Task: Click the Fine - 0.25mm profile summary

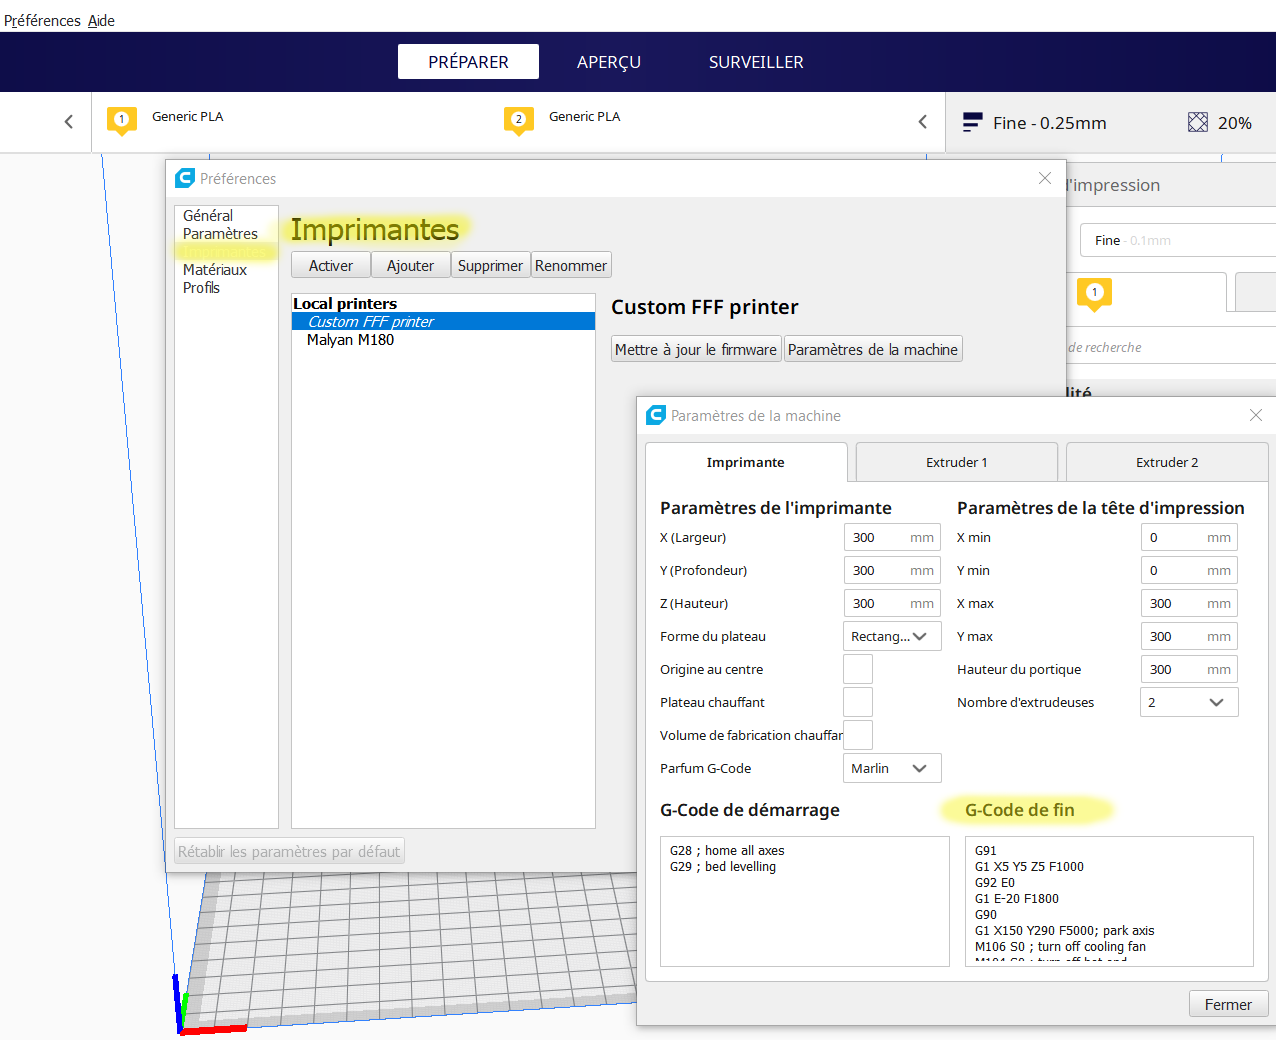Action: point(1049,123)
